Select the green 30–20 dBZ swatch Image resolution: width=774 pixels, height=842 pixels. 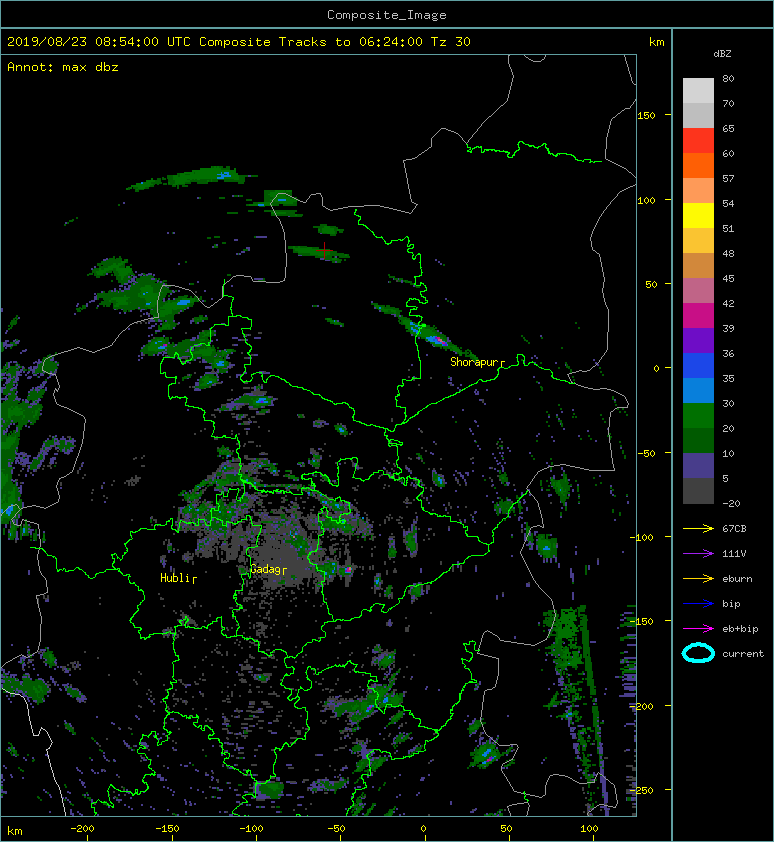coord(698,416)
